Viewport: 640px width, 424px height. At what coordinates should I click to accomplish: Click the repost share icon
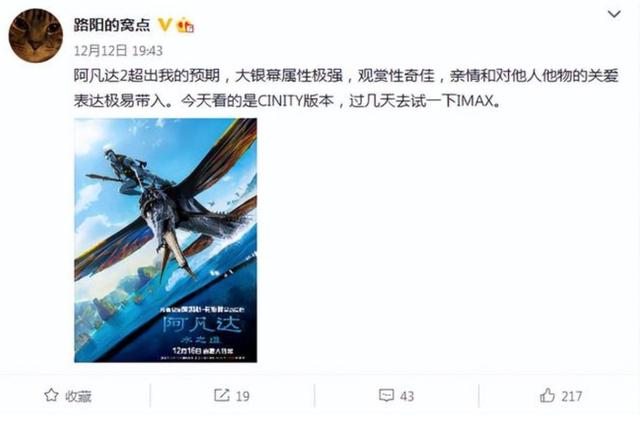pos(222,395)
